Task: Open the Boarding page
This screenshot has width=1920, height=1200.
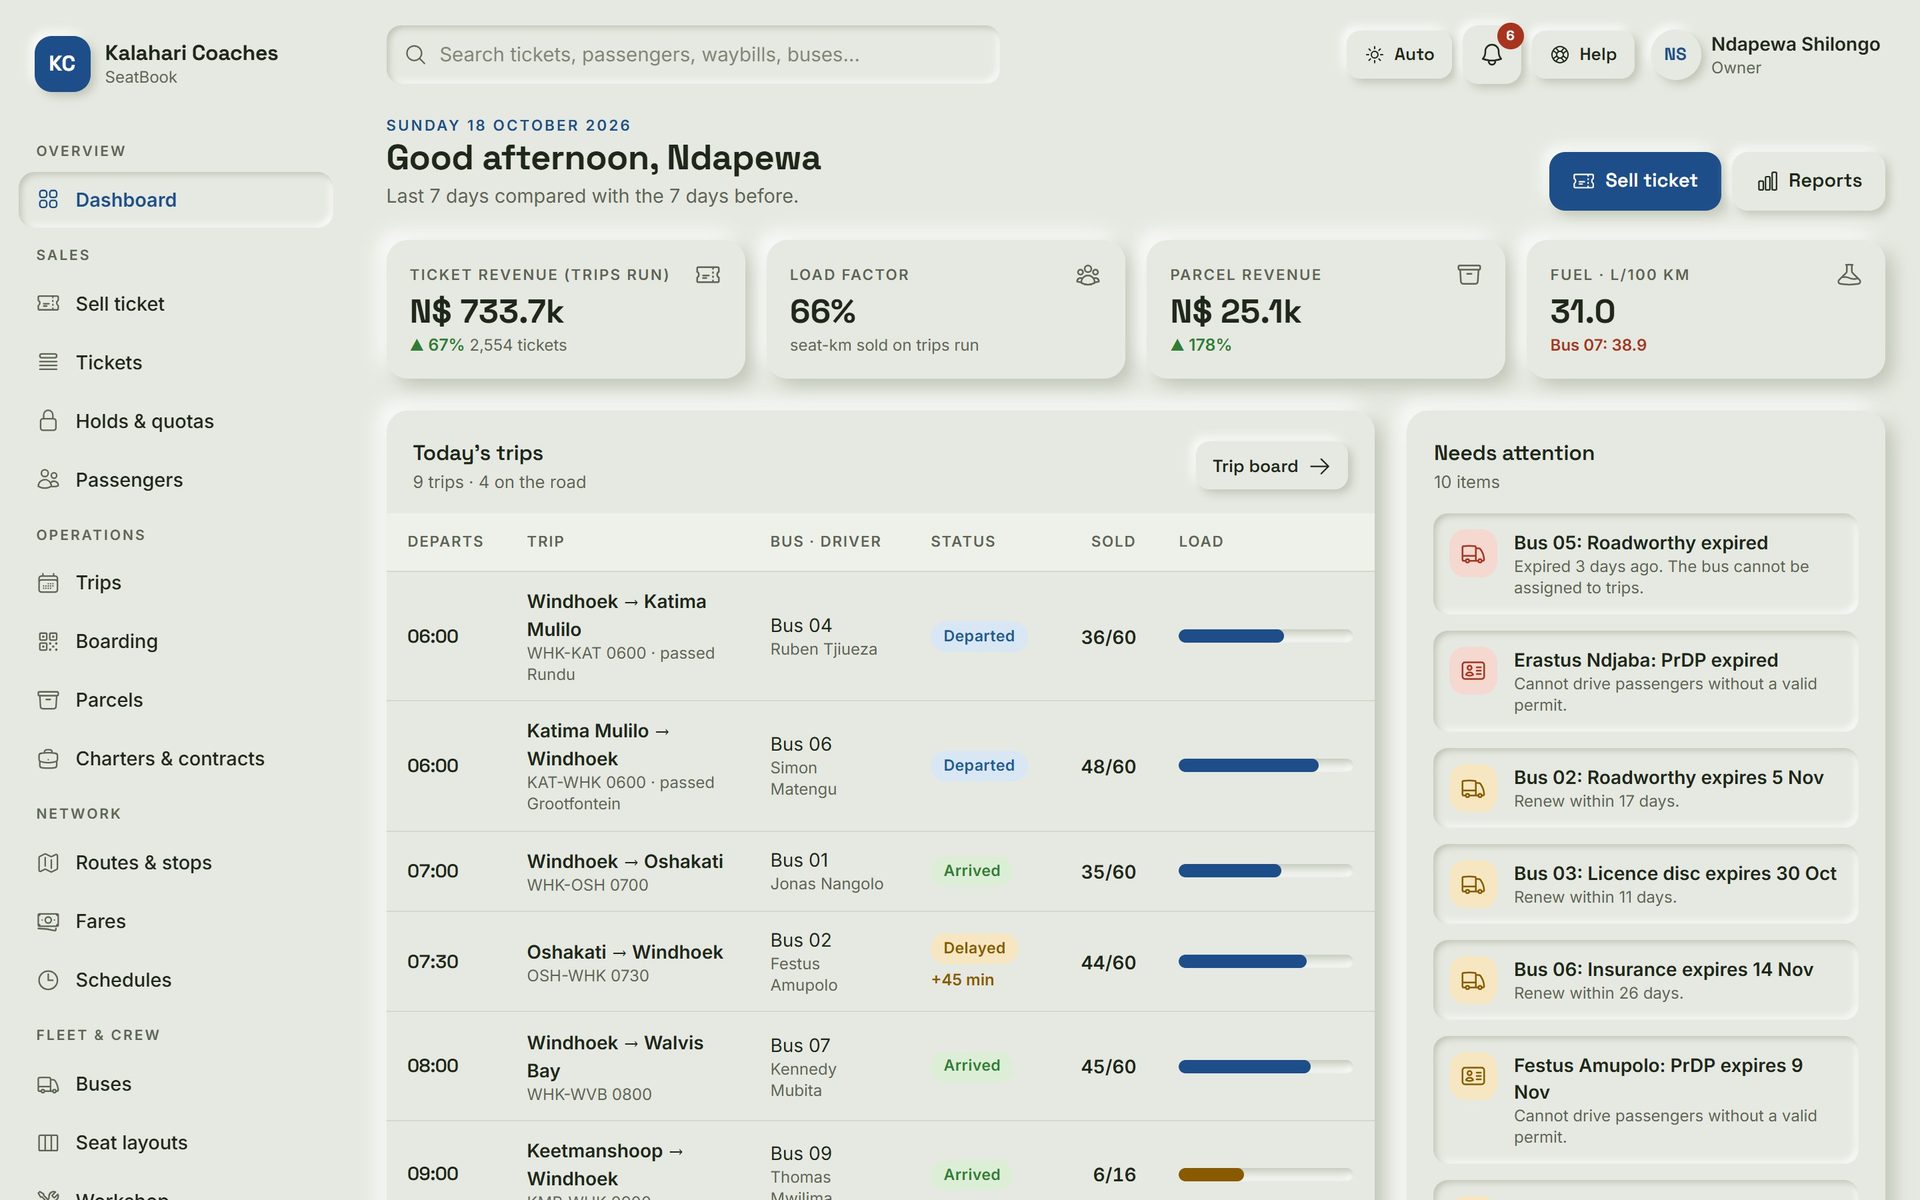Action: [x=176, y=641]
